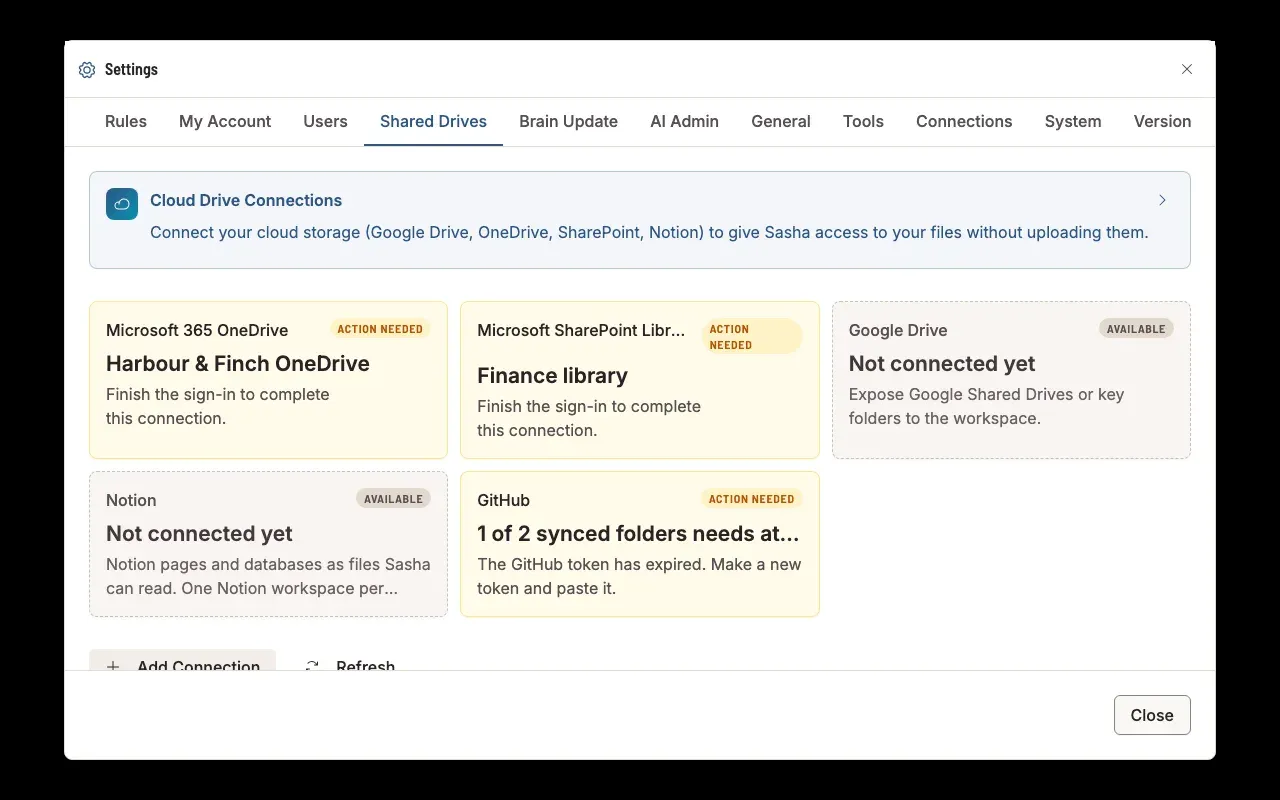Open the Brain Update tab
This screenshot has height=800, width=1280.
tap(568, 121)
